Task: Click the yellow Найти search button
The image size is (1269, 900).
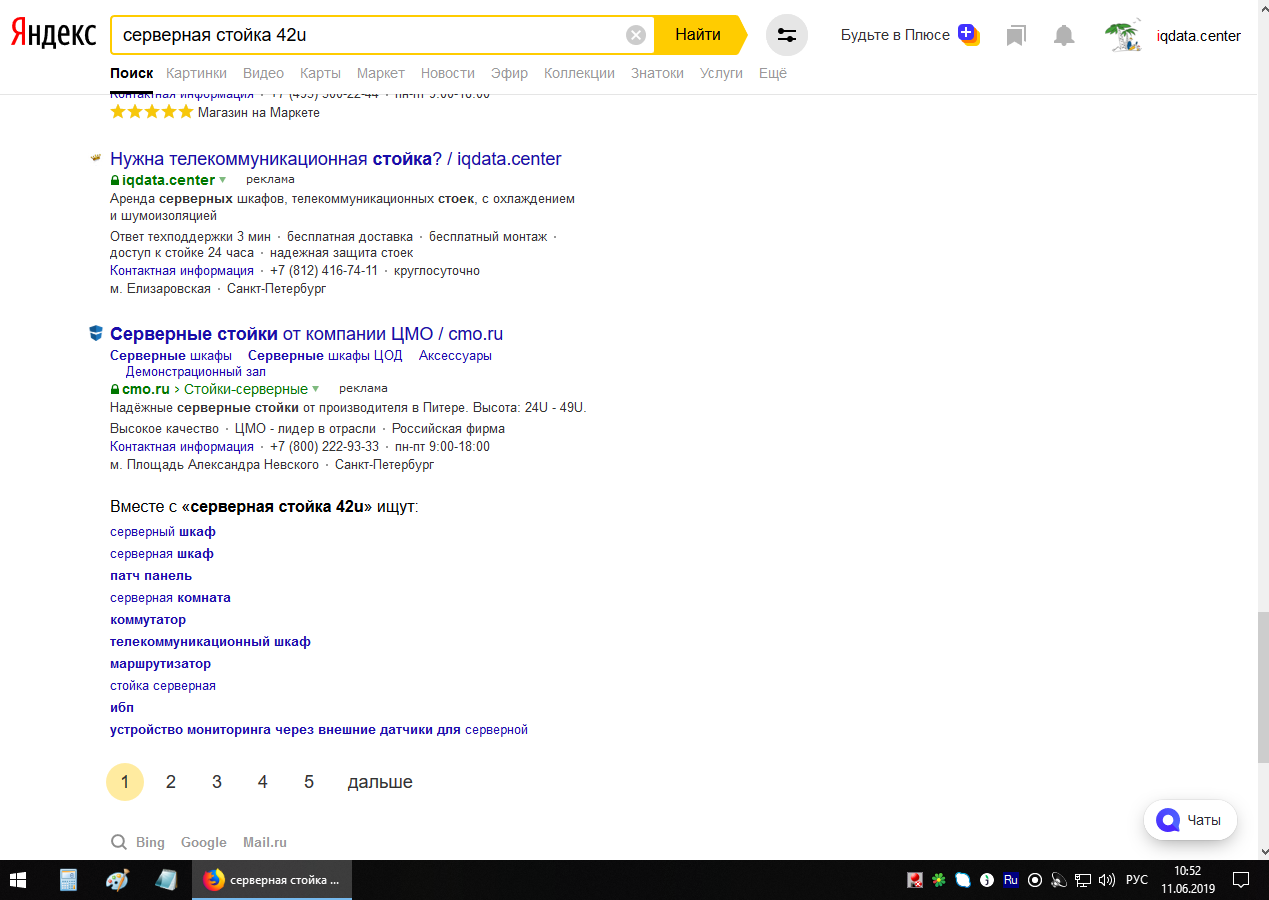Action: pos(699,35)
